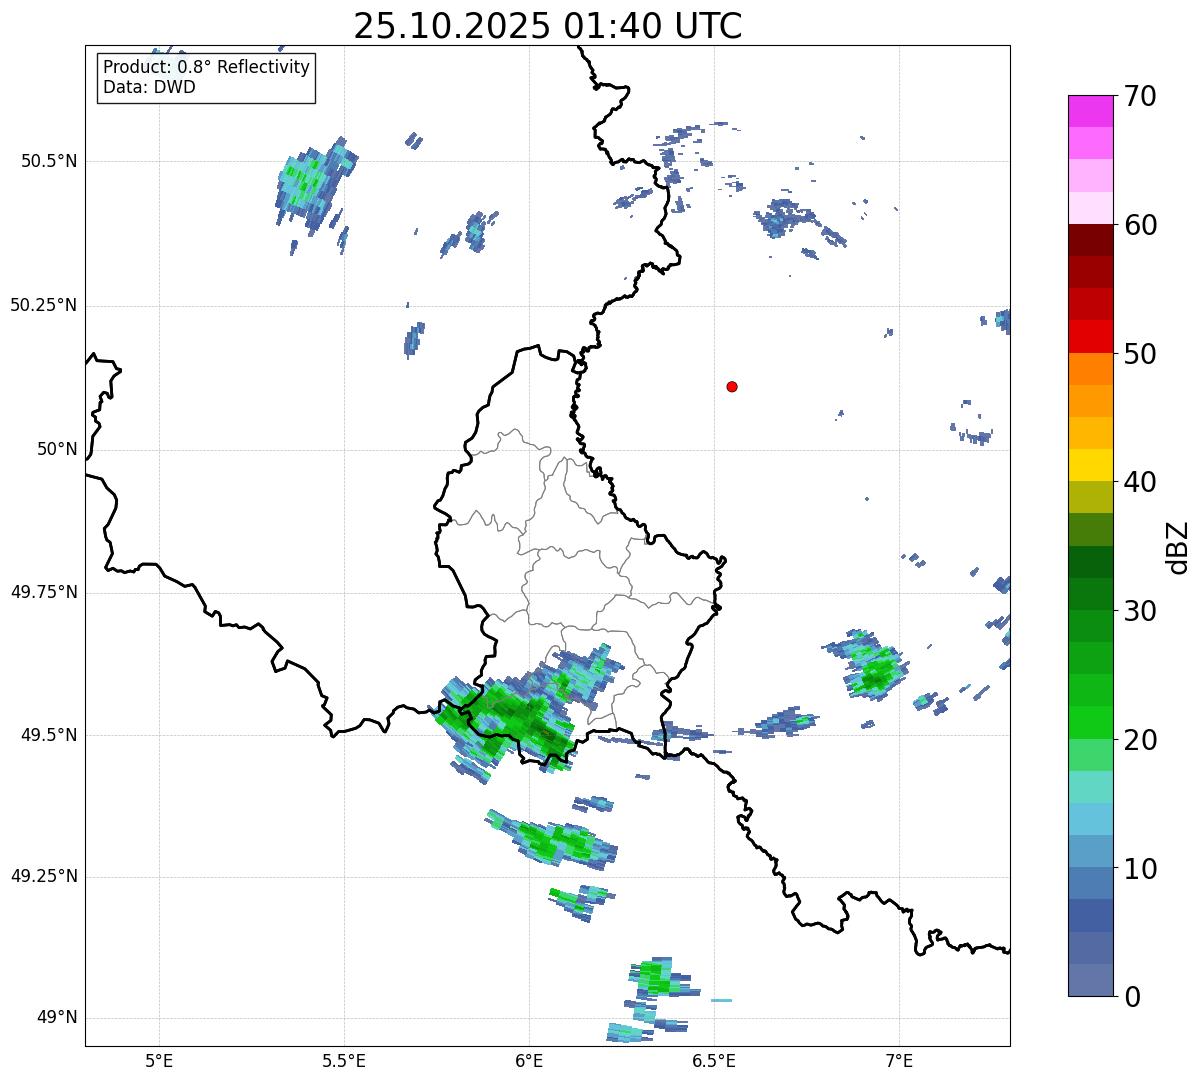Click the 60 dBZ colorbar tick label
Screen dimensions: 1202x1081
[x=1140, y=225]
